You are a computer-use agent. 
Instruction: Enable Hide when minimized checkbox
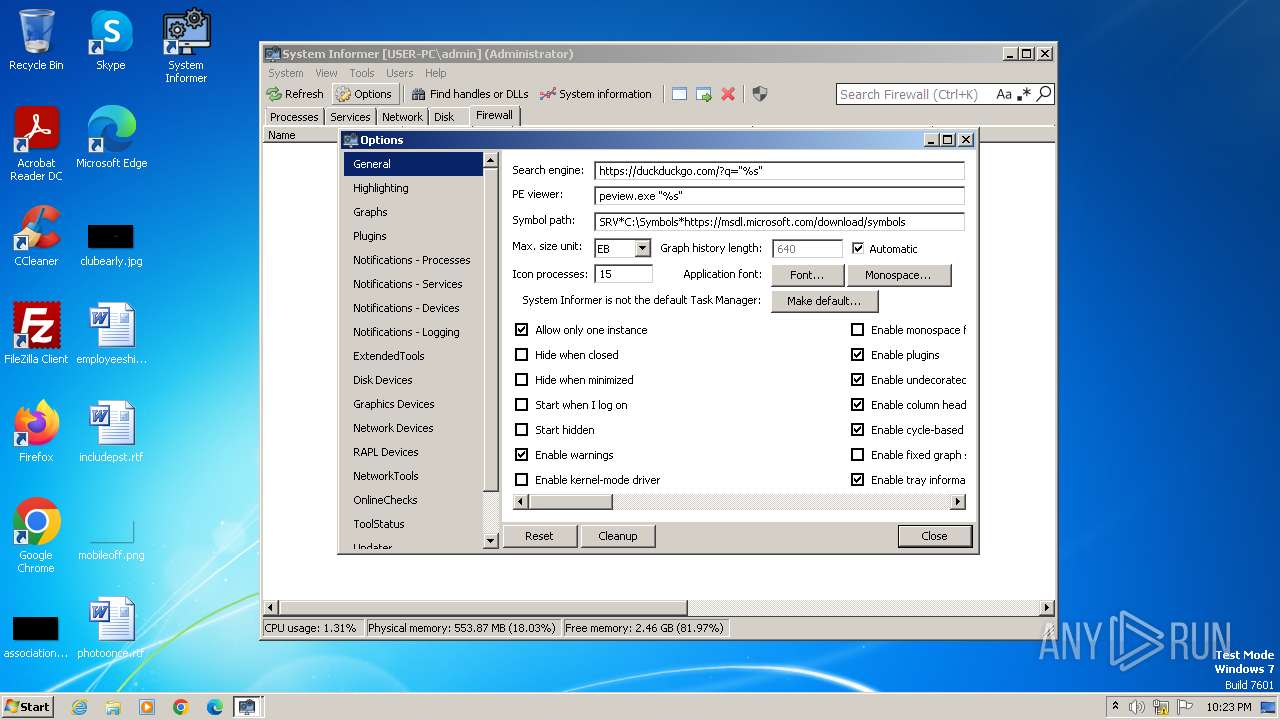pyautogui.click(x=521, y=380)
